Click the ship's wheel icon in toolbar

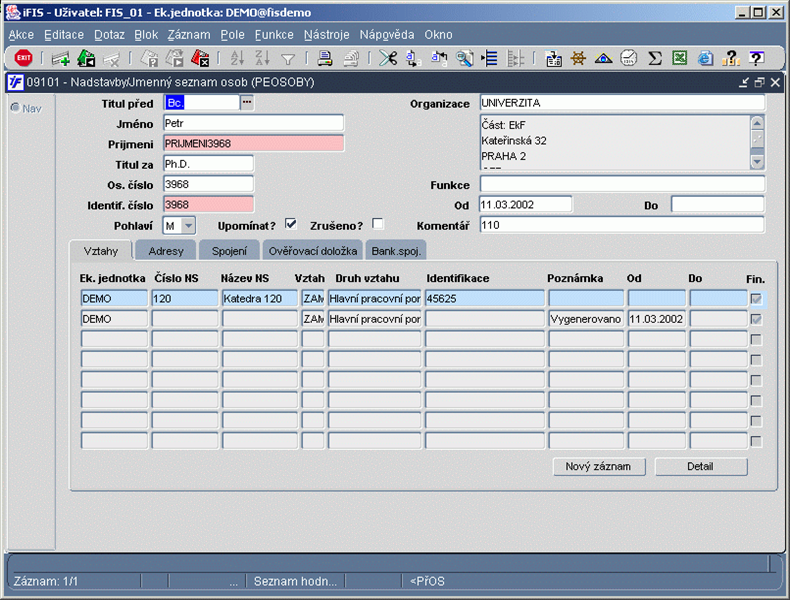578,59
